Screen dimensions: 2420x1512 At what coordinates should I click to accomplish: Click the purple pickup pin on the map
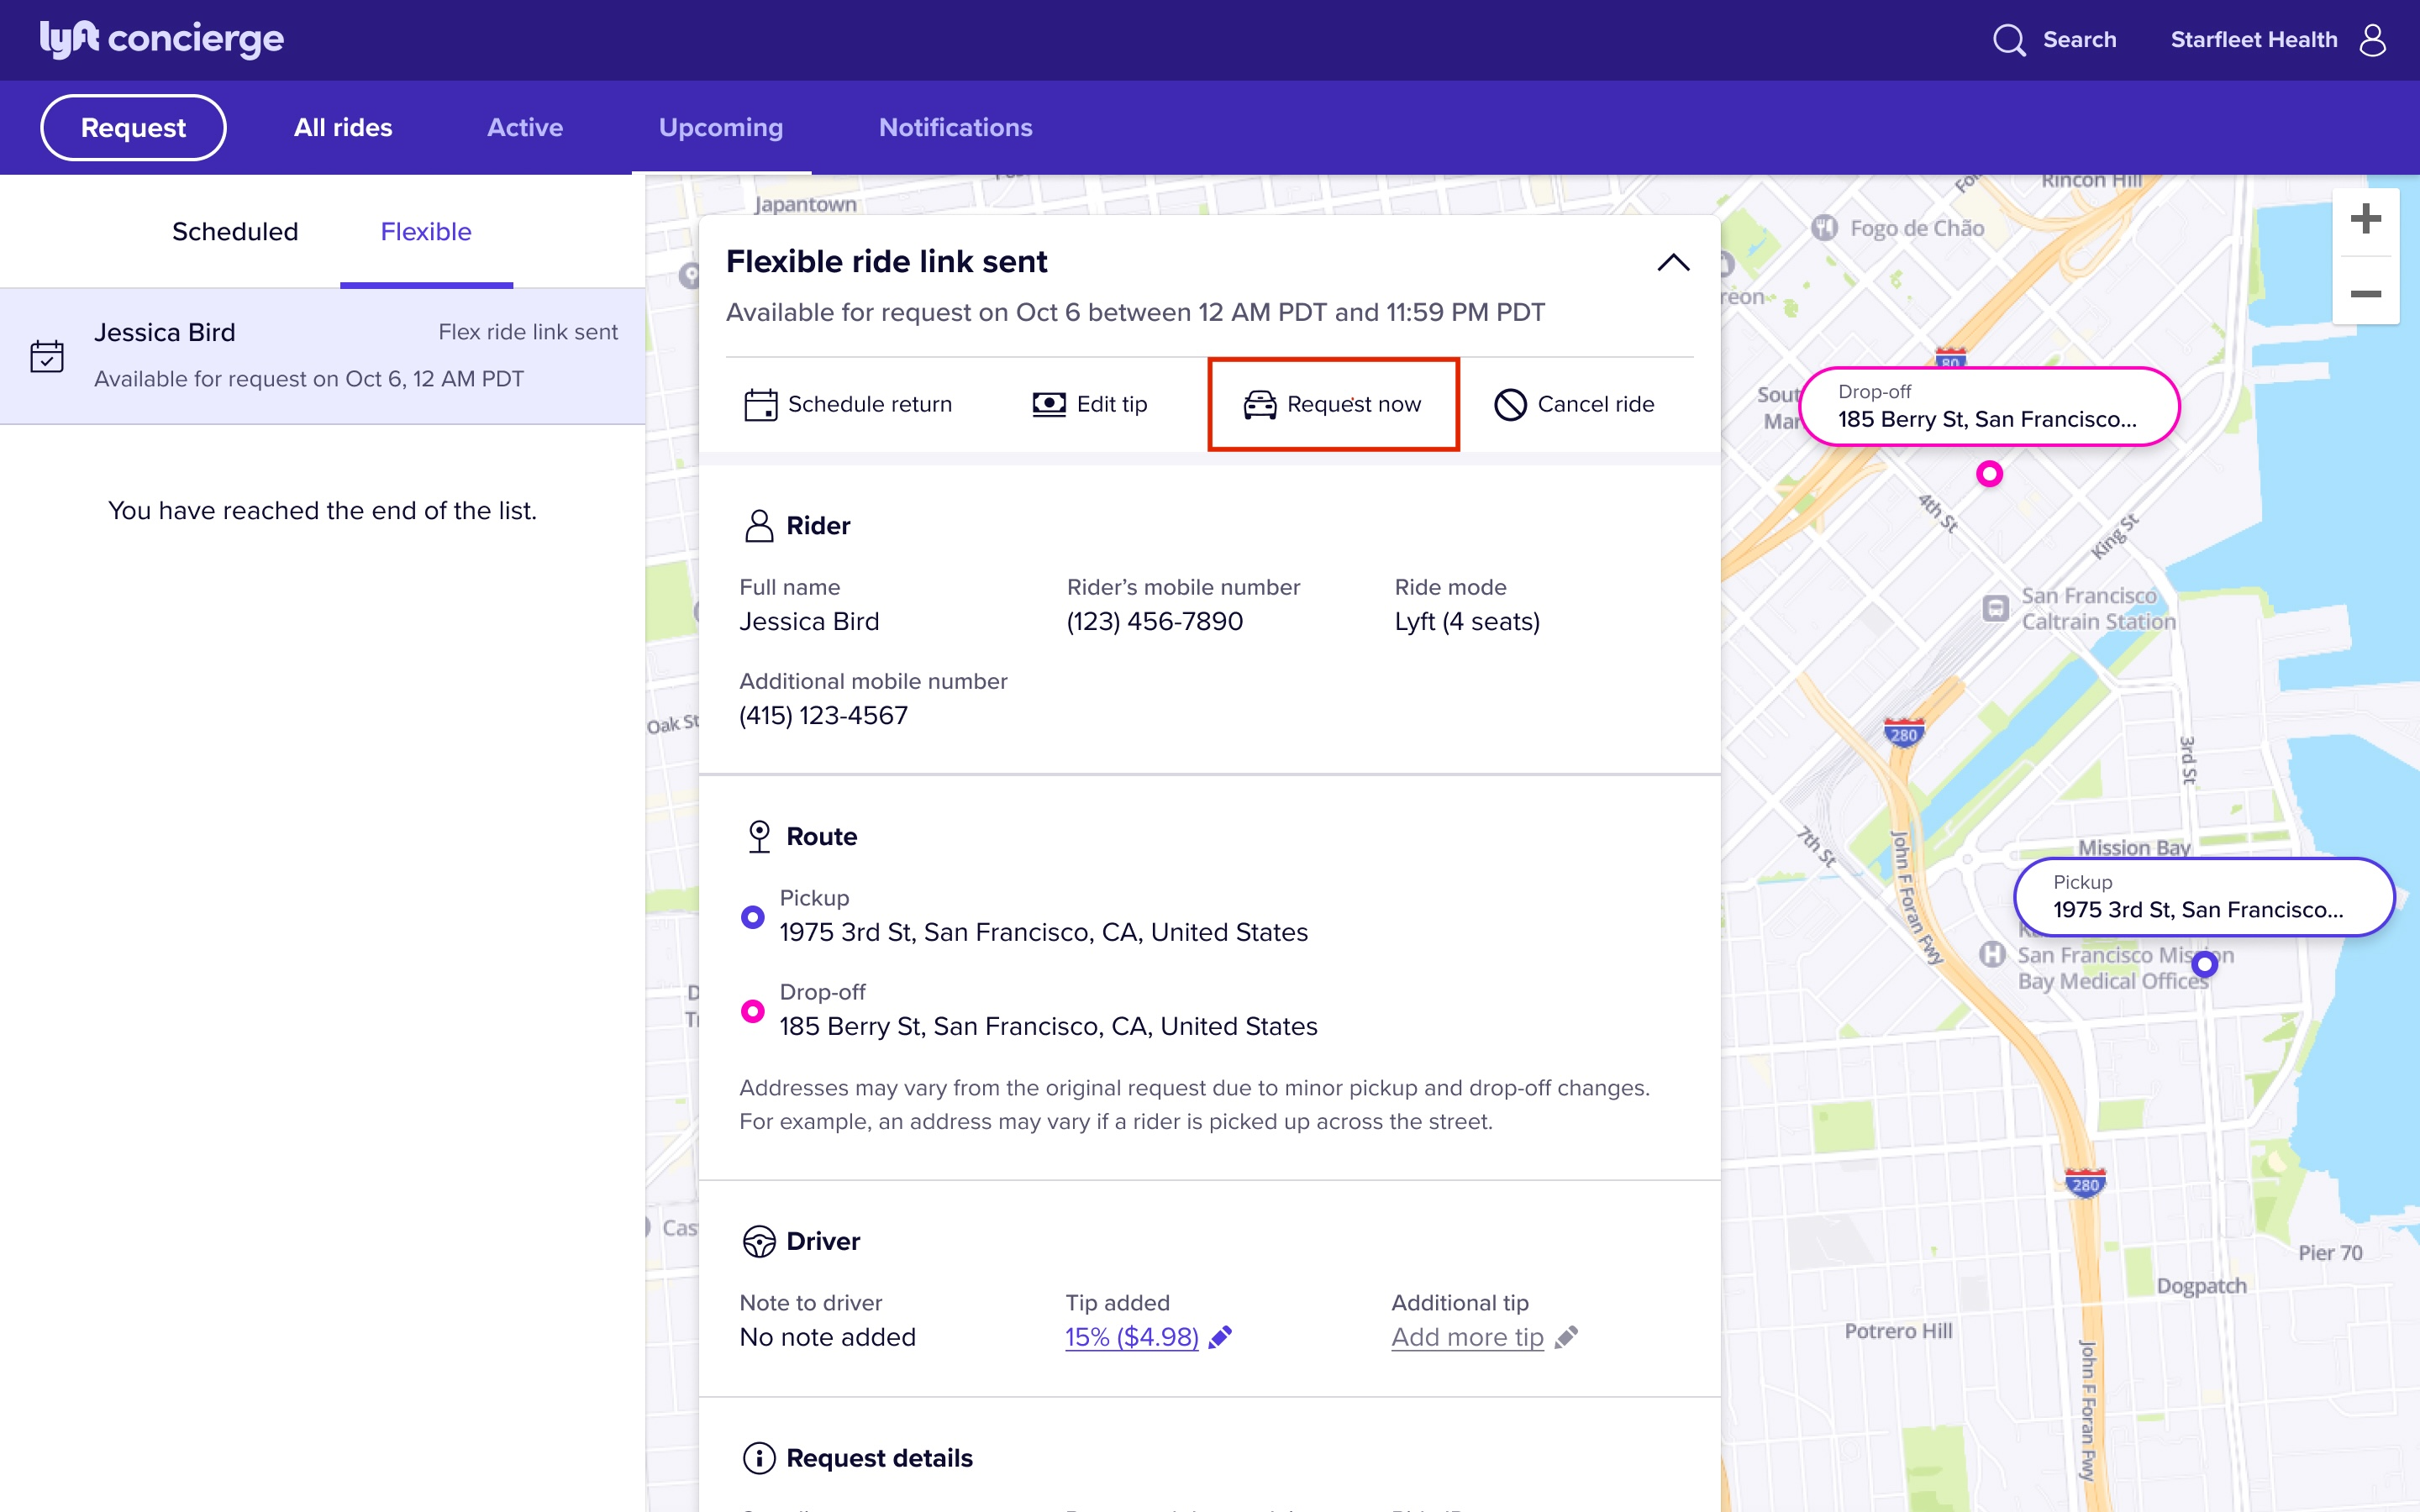click(2204, 964)
